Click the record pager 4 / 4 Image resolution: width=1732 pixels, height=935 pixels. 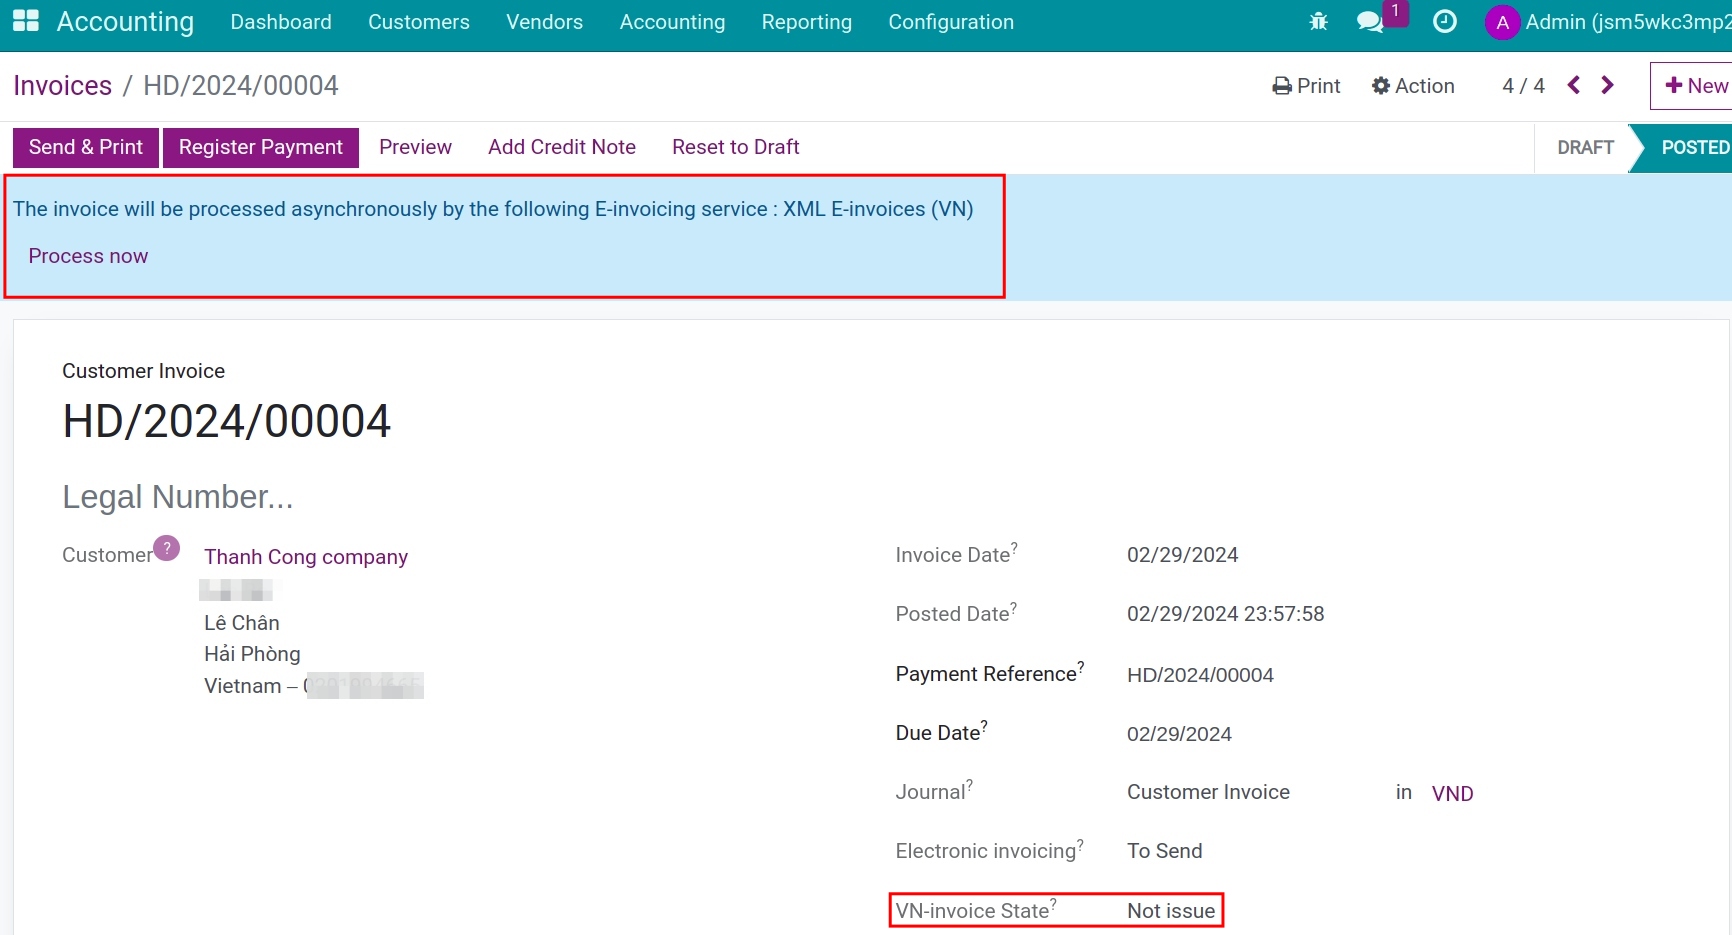pyautogui.click(x=1523, y=86)
